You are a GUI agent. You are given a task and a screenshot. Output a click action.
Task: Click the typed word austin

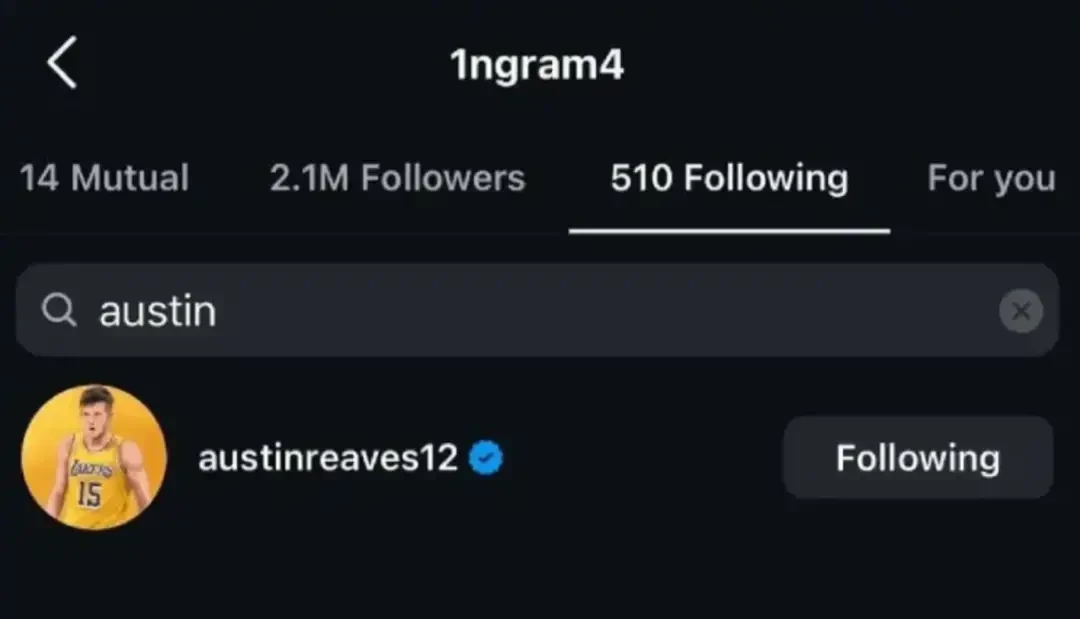158,311
